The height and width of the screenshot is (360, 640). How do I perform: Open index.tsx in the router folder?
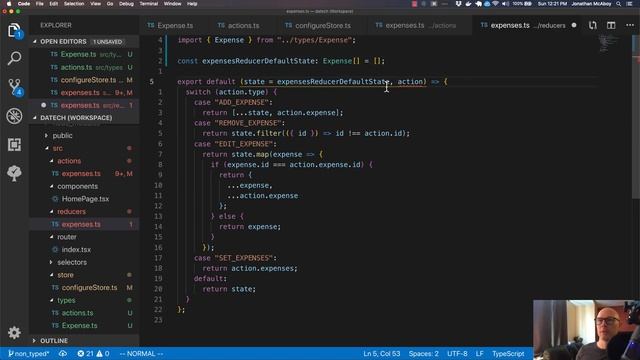click(x=76, y=249)
